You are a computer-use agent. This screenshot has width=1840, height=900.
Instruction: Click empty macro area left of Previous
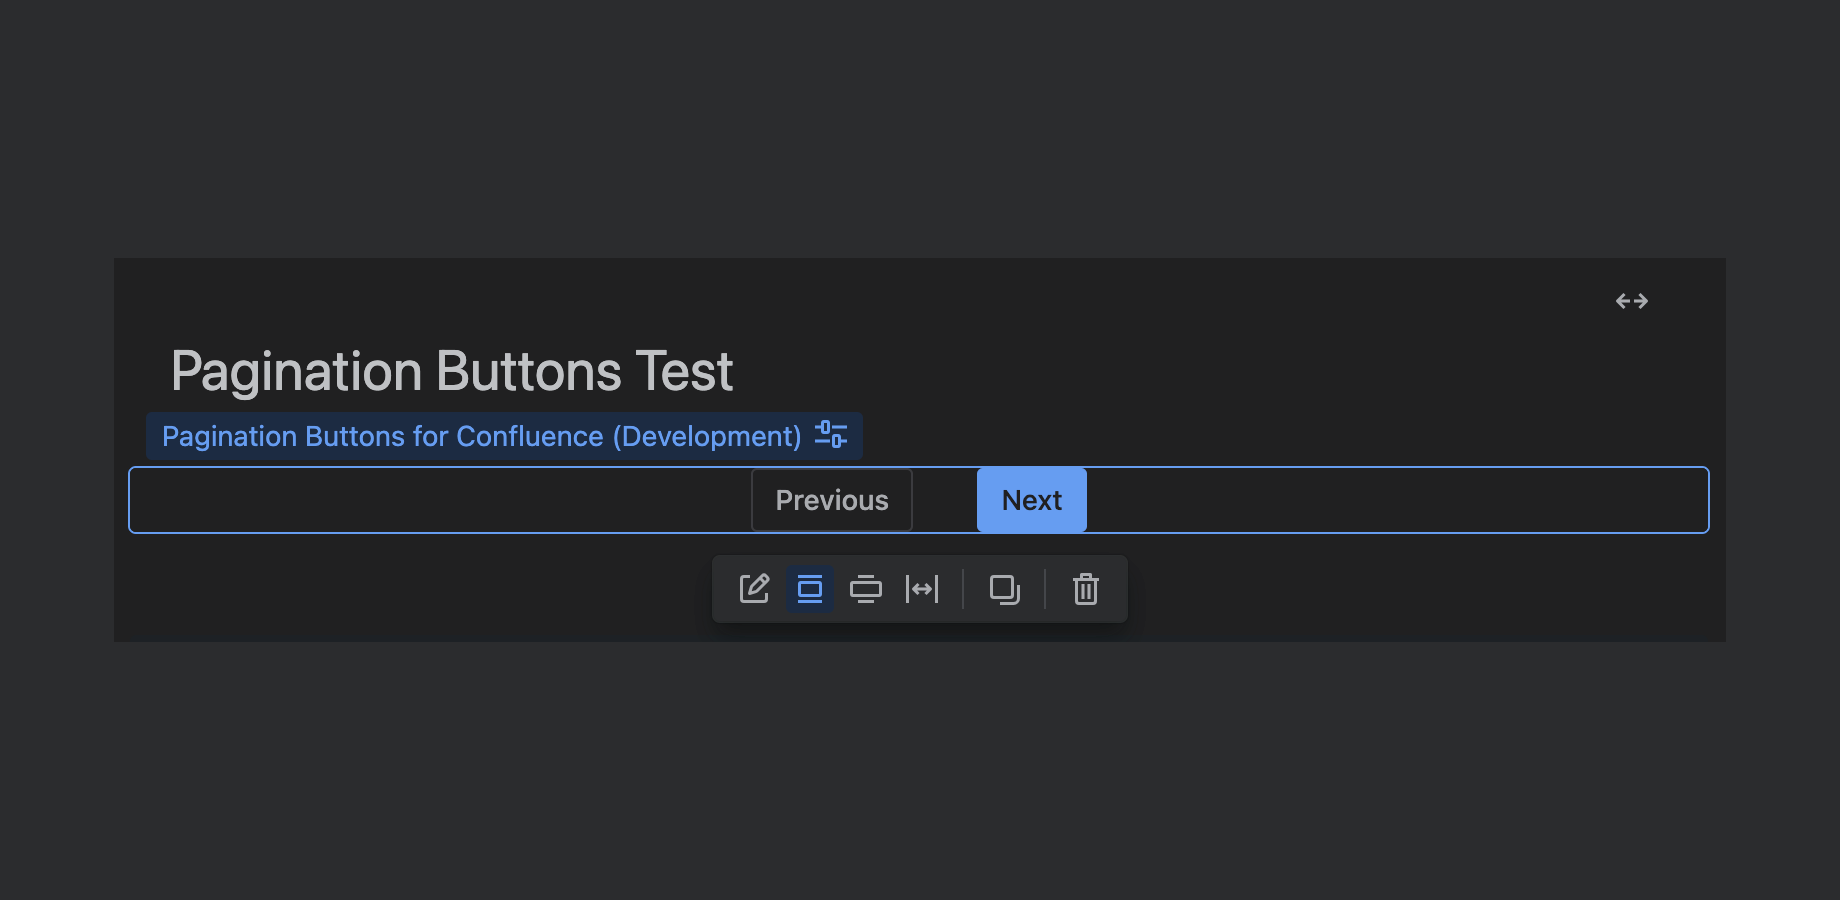coord(440,500)
